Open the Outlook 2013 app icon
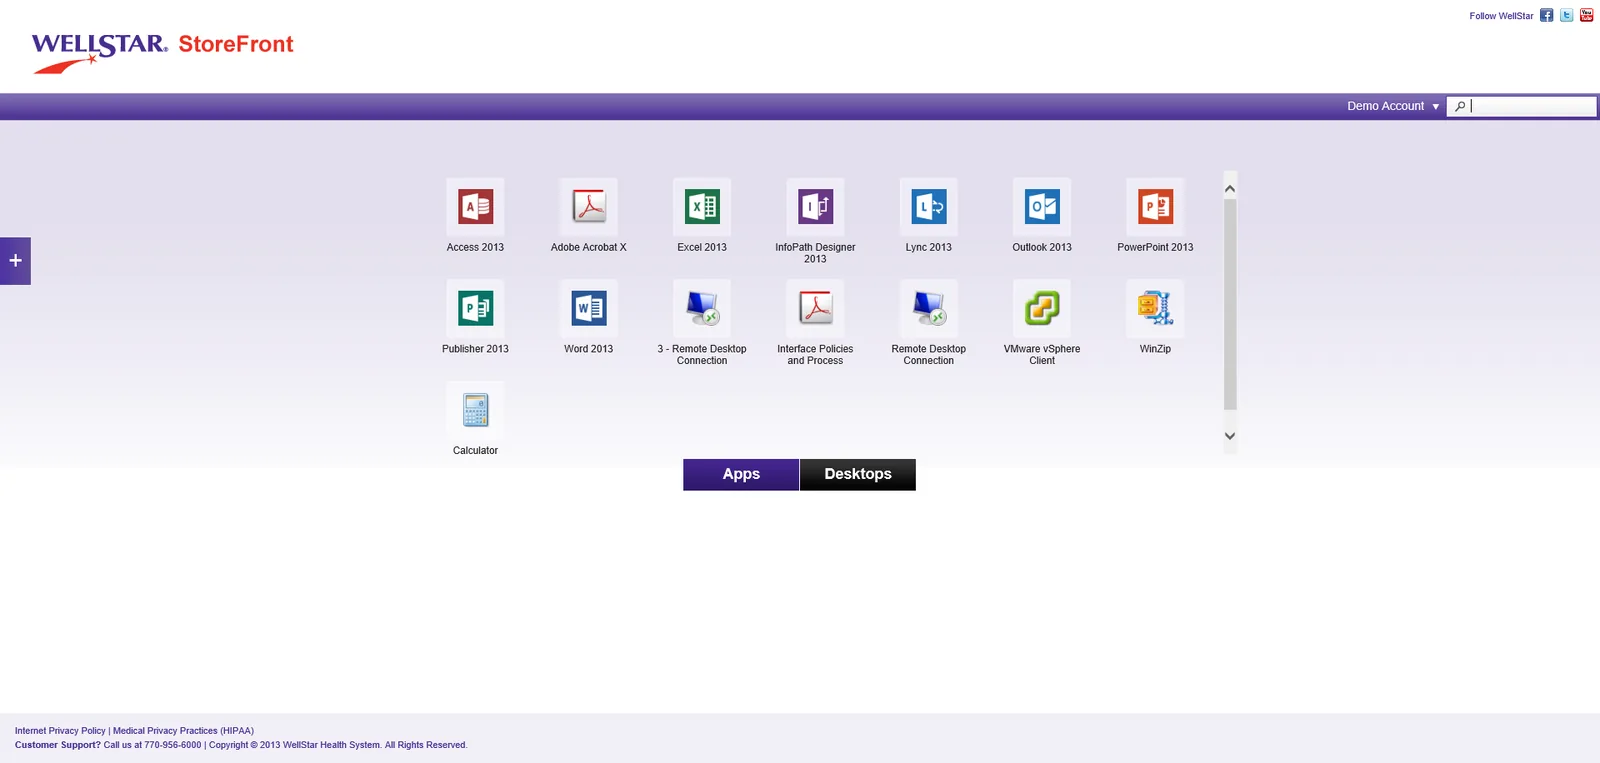The image size is (1600, 763). pyautogui.click(x=1042, y=207)
